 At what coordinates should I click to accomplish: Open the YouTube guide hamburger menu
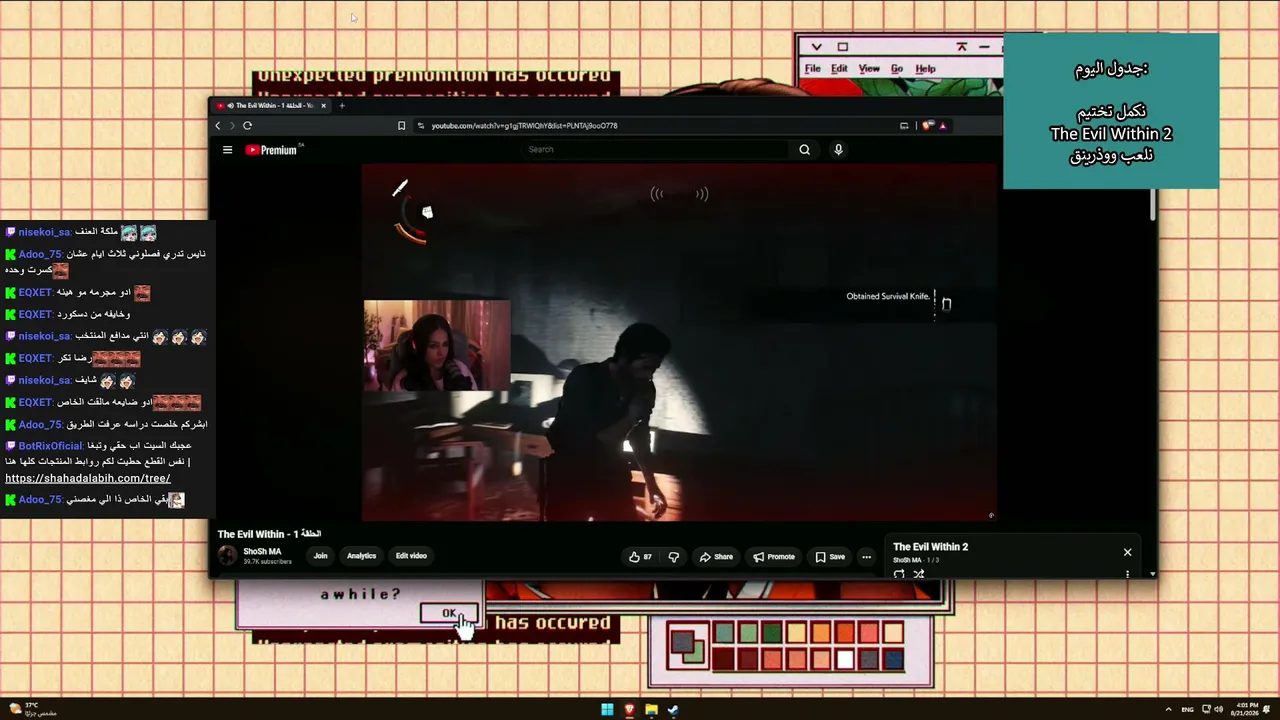[227, 150]
